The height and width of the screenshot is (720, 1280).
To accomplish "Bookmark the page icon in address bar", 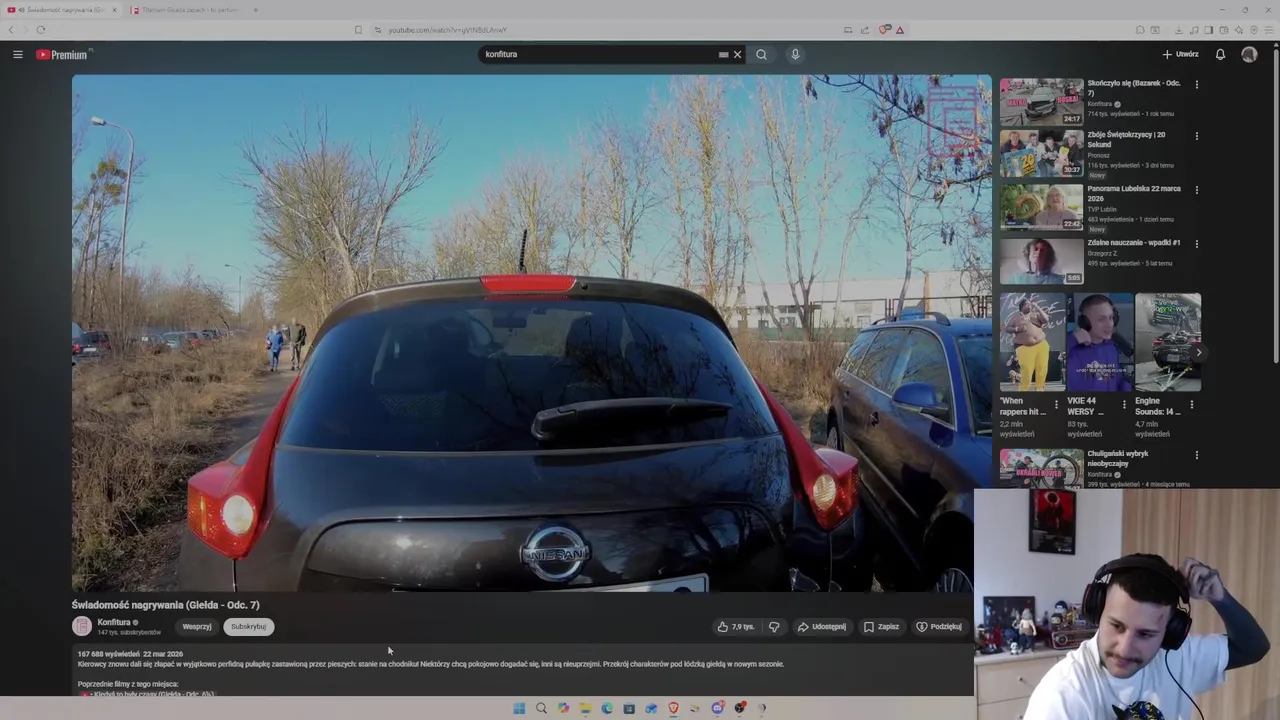I will point(358,30).
